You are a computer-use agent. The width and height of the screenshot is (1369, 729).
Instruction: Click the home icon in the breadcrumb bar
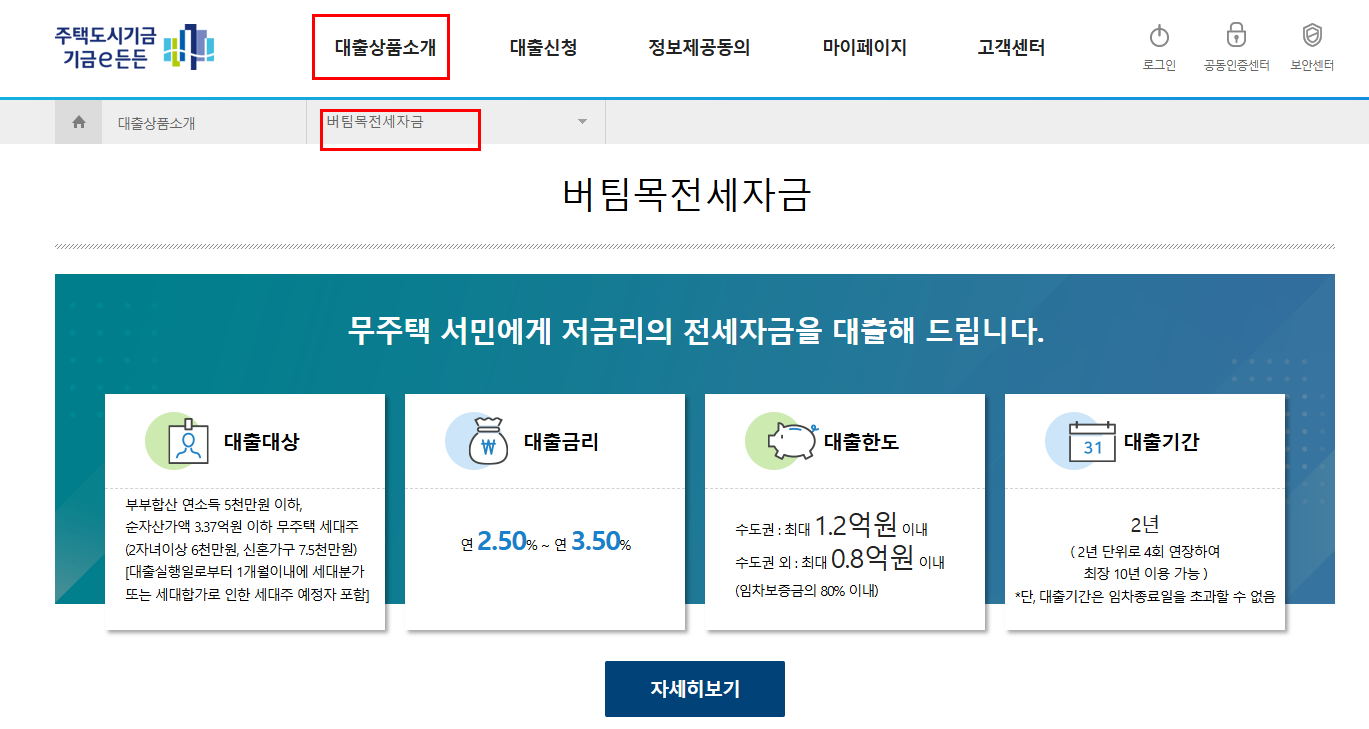point(78,122)
